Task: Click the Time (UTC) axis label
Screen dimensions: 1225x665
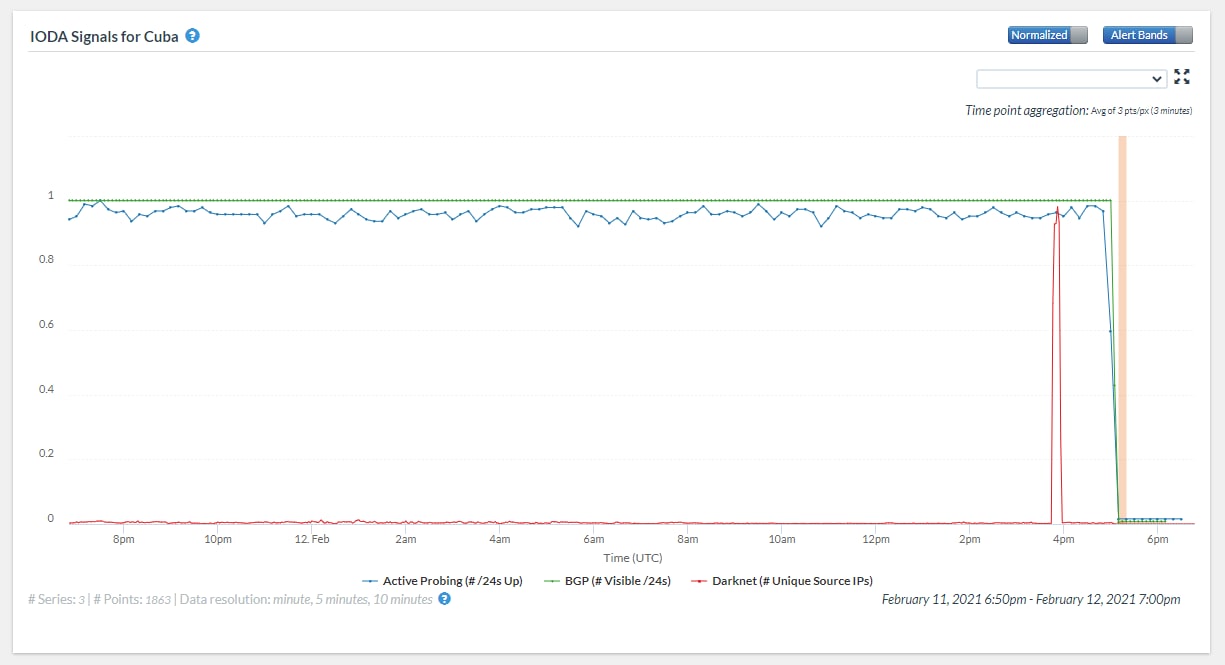Action: tap(632, 558)
